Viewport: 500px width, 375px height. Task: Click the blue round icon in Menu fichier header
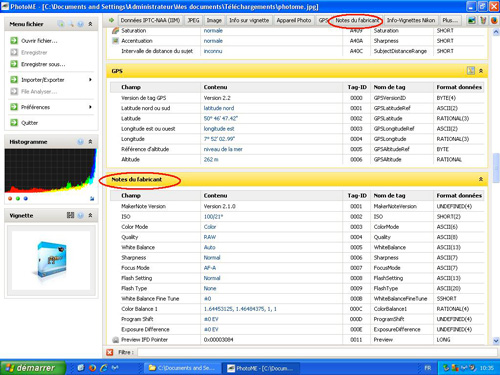[x=80, y=24]
